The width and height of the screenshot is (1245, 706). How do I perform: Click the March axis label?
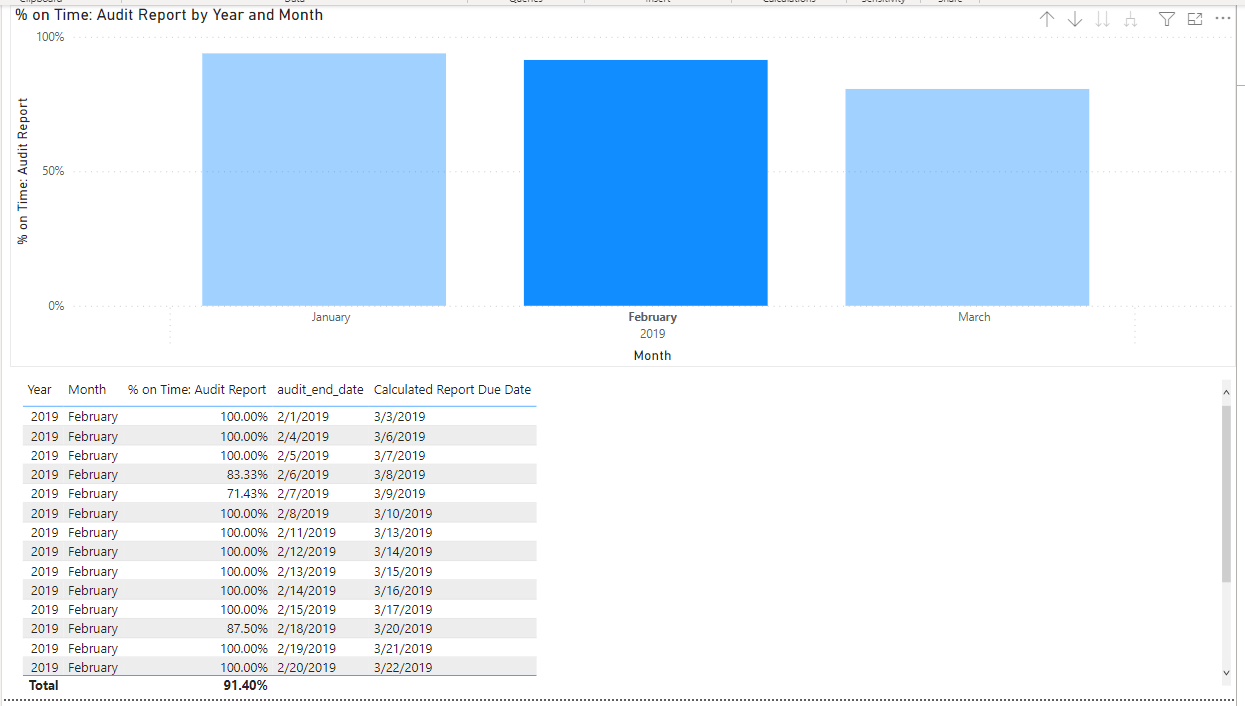click(974, 317)
